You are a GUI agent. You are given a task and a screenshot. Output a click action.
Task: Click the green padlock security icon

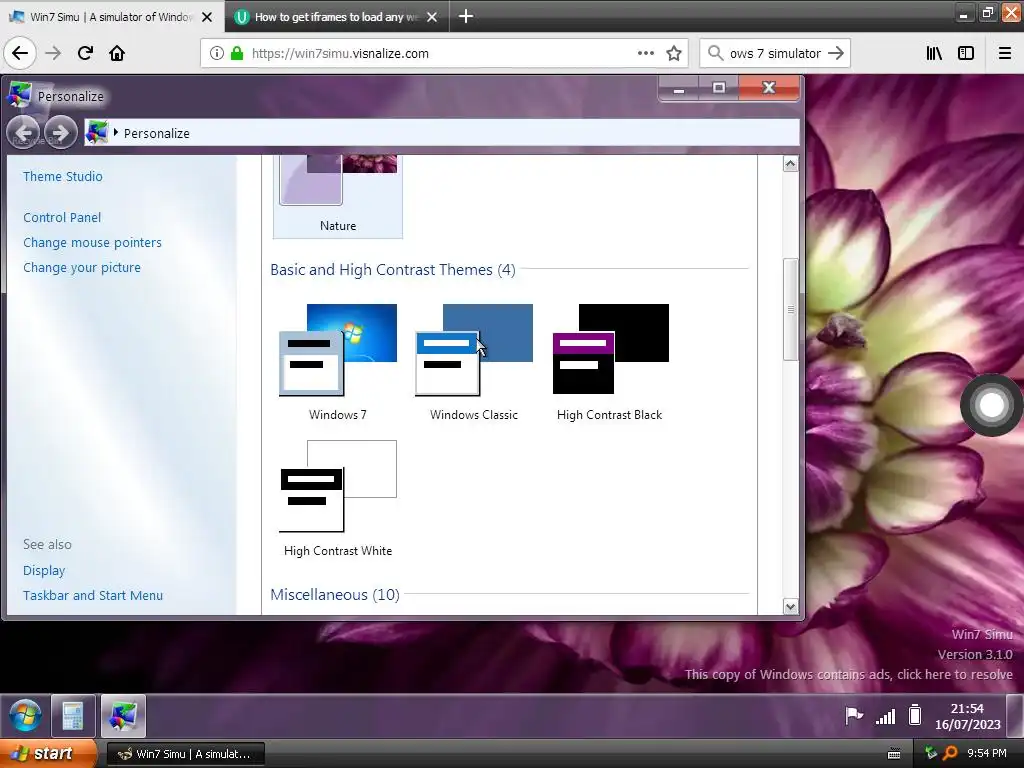tap(237, 54)
